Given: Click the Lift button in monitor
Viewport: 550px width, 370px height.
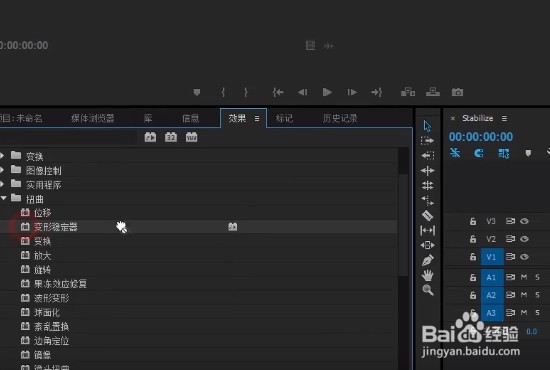Looking at the screenshot, I should tap(408, 92).
